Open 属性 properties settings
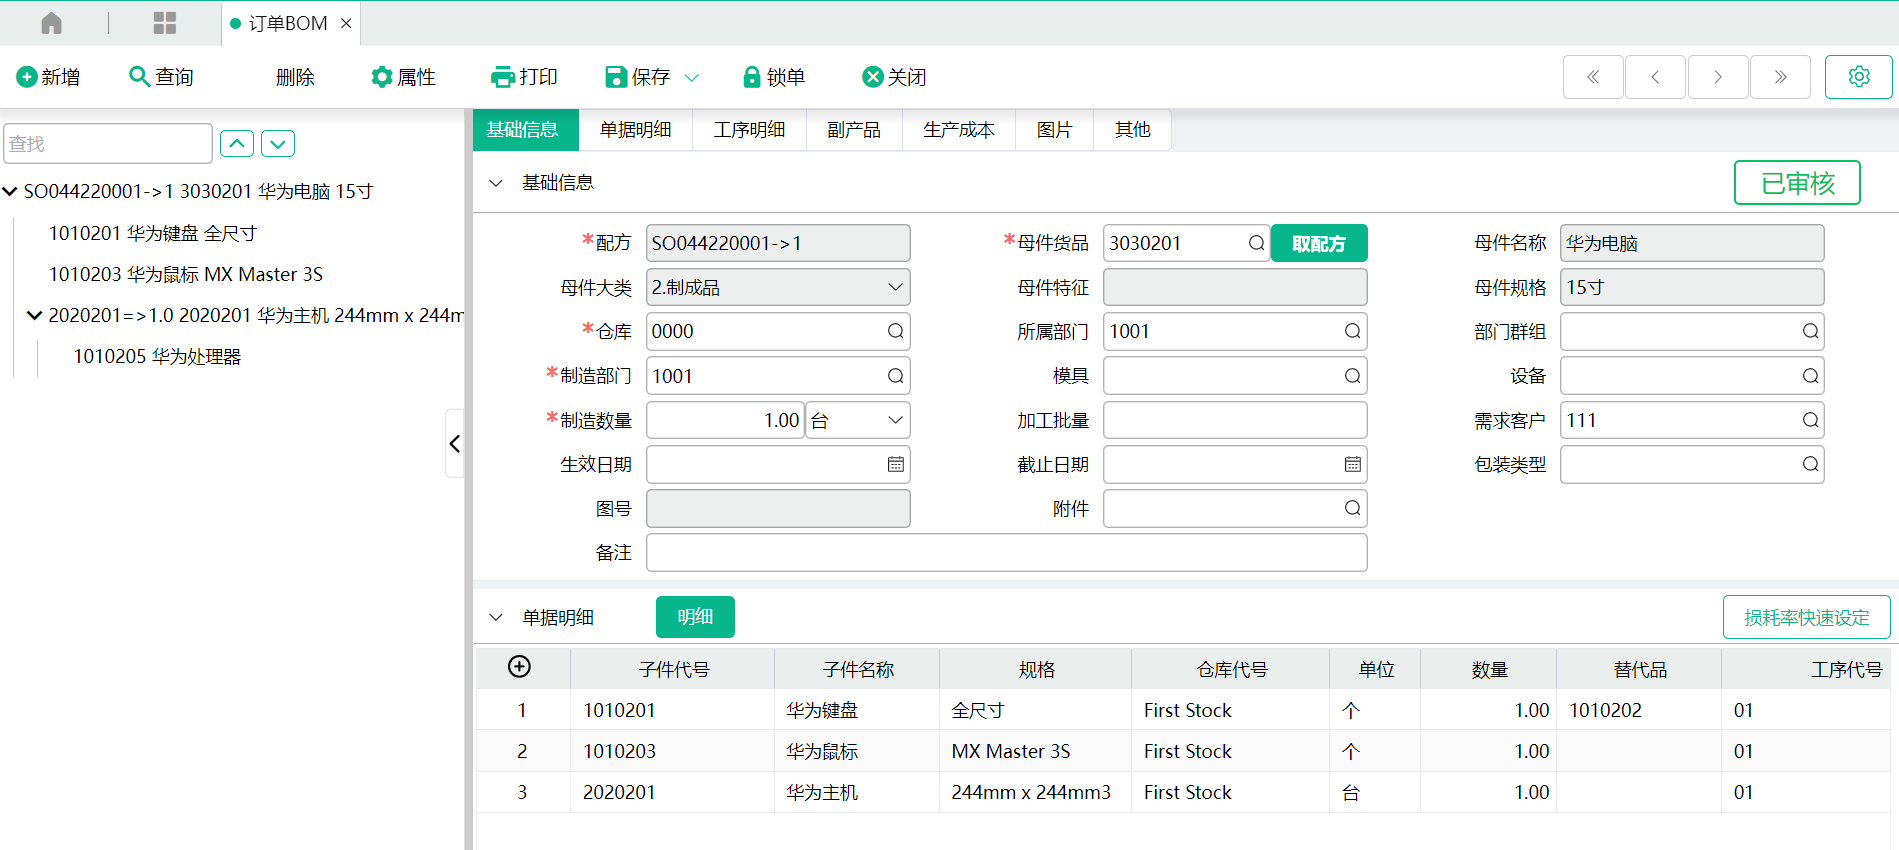 pos(403,77)
